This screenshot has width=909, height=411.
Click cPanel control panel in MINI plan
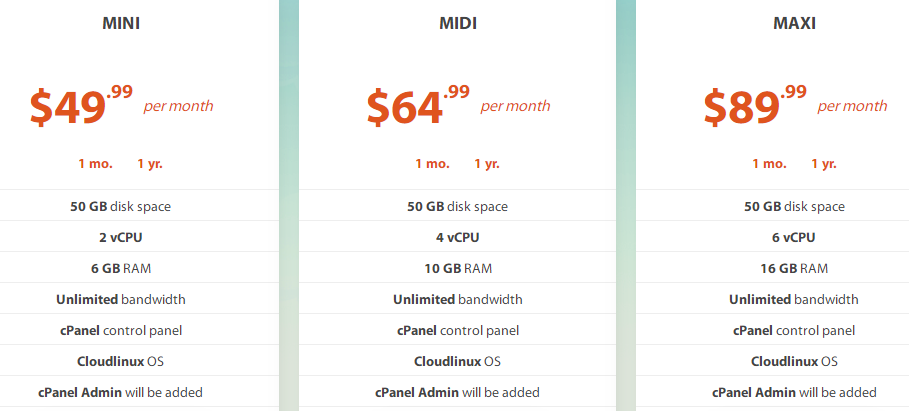click(121, 330)
